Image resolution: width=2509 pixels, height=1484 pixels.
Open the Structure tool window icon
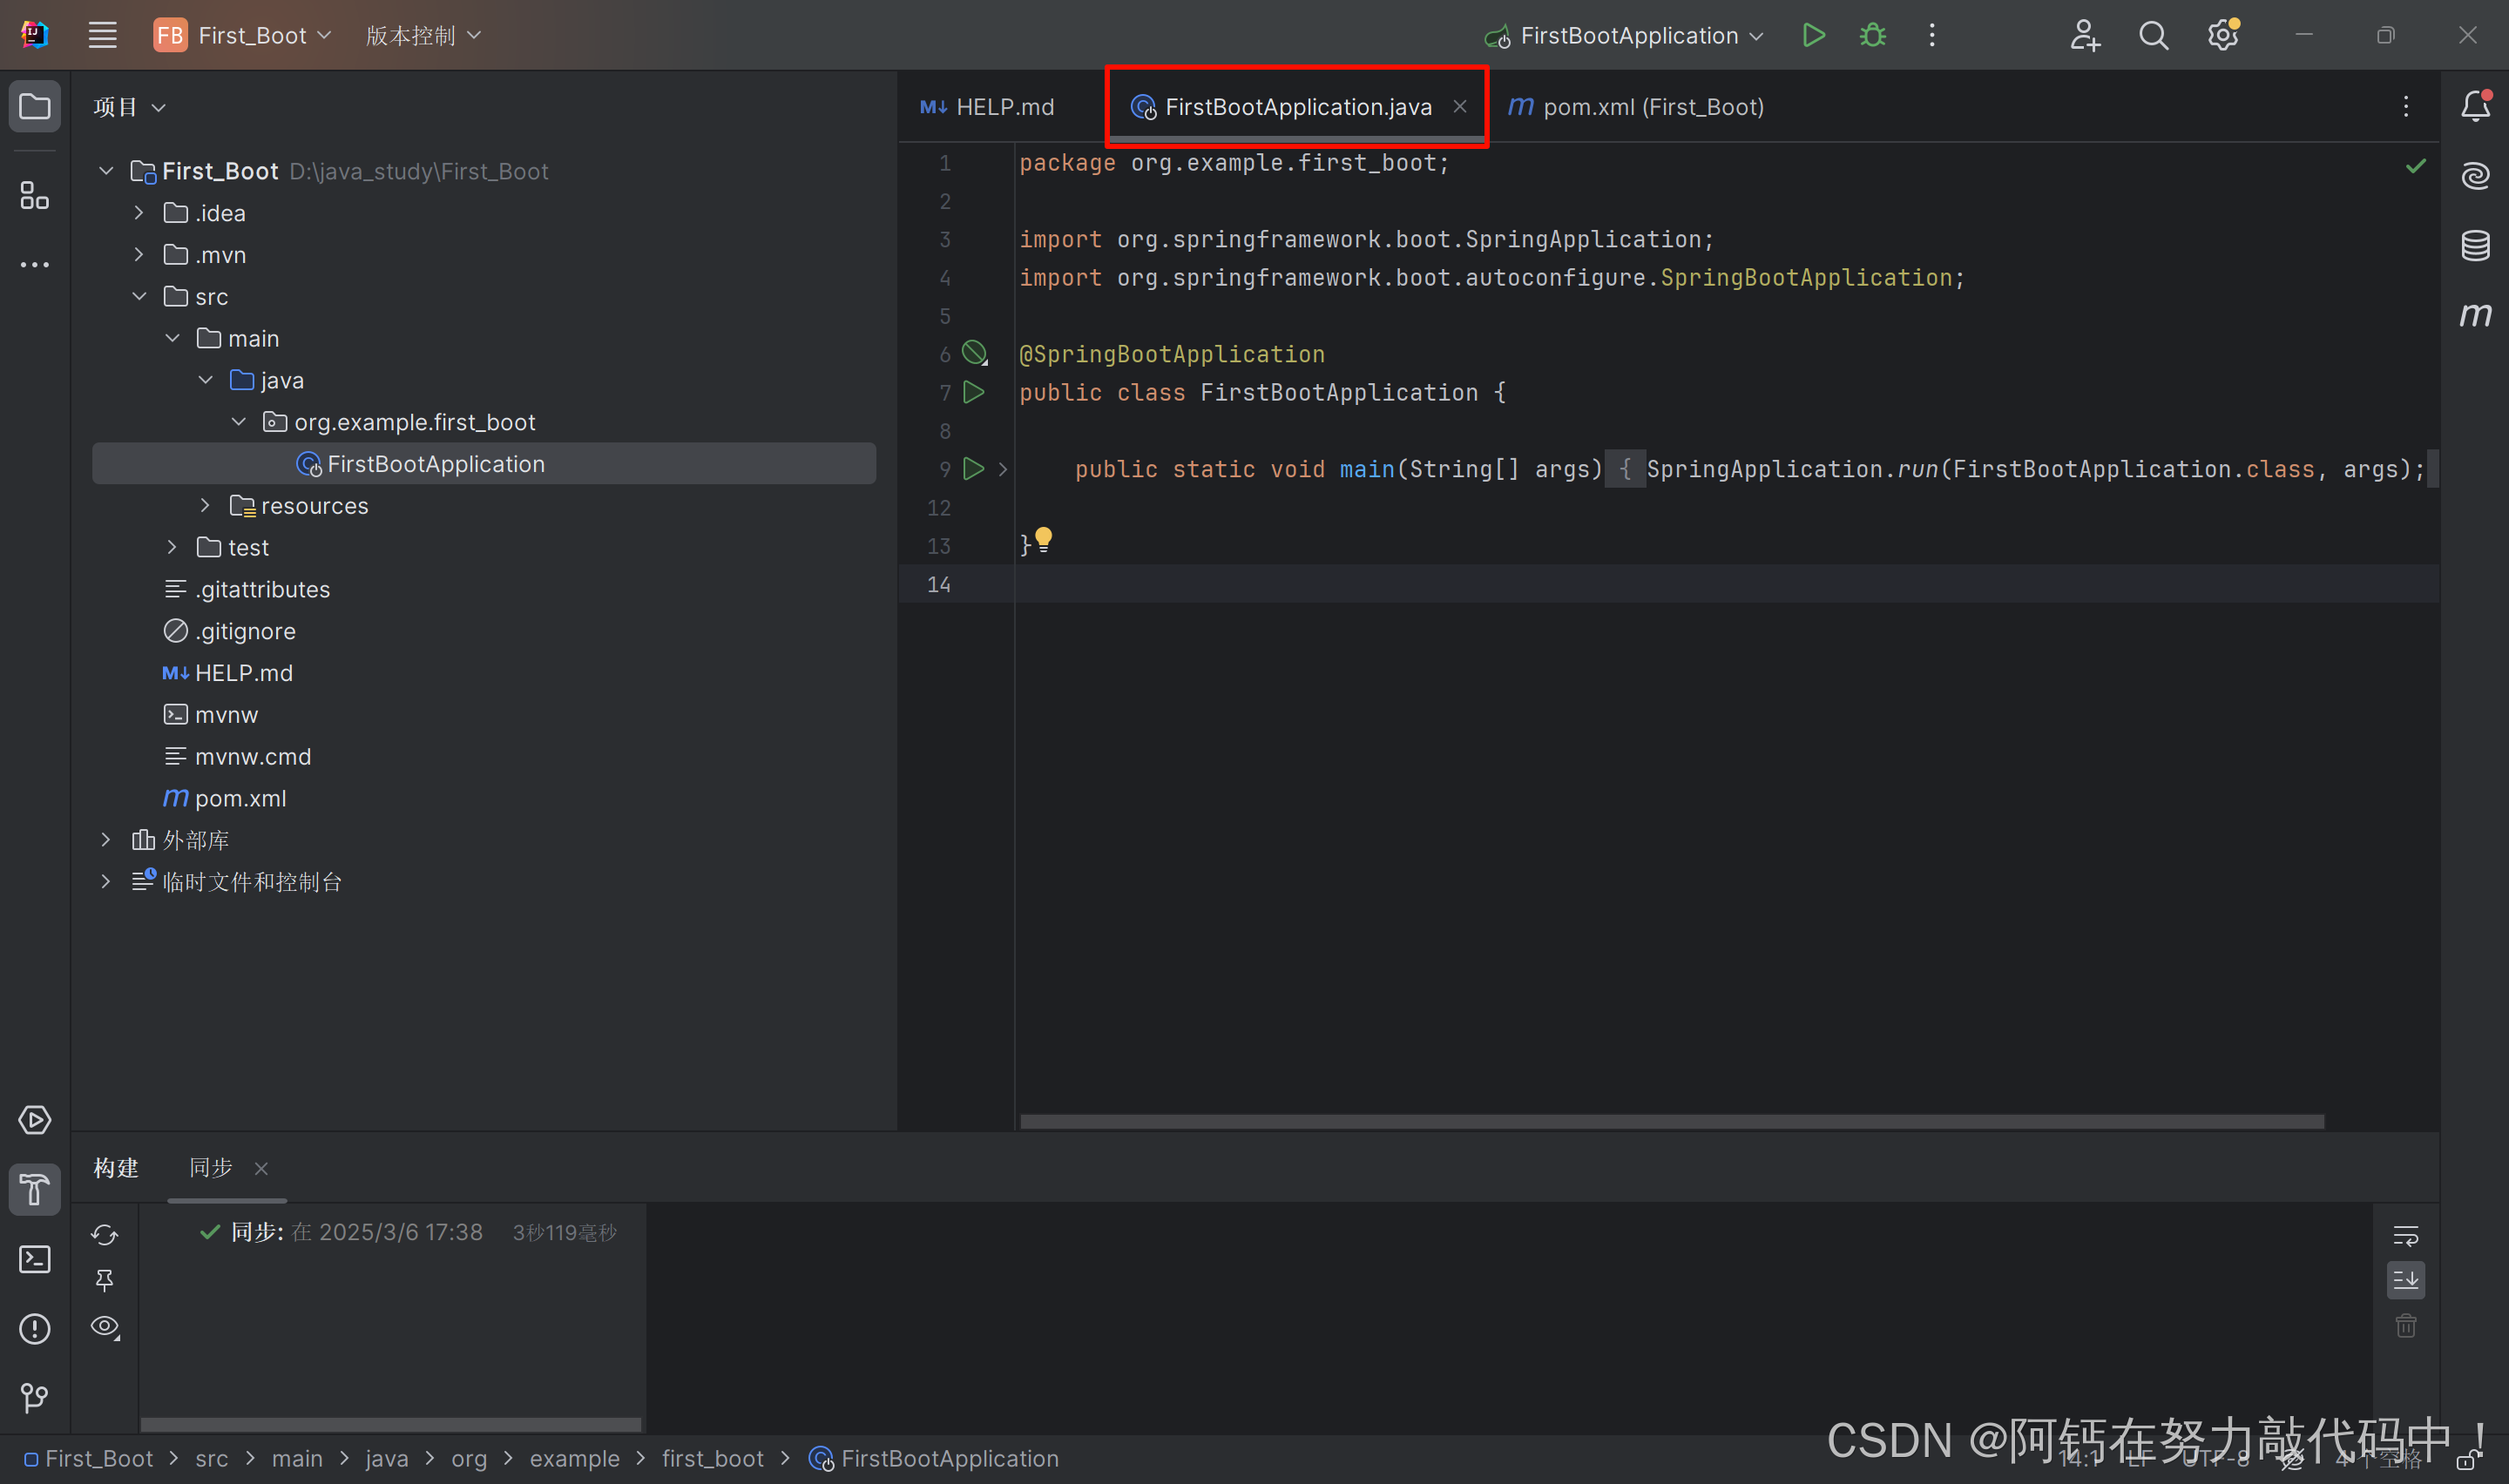pos(35,196)
